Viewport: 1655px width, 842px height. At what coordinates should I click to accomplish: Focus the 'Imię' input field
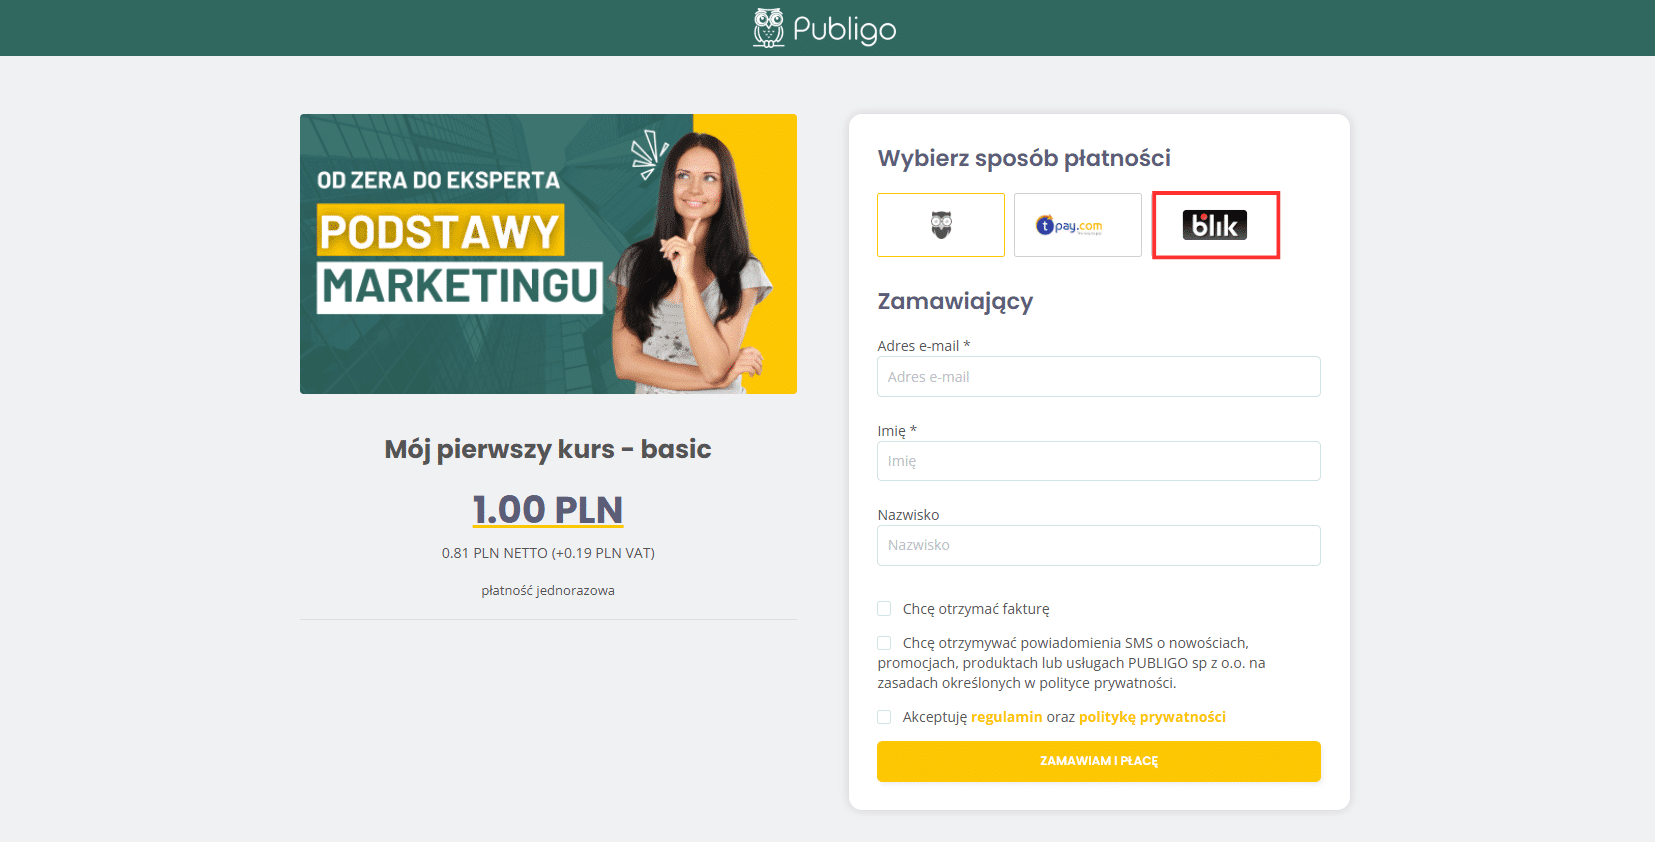click(x=1099, y=461)
